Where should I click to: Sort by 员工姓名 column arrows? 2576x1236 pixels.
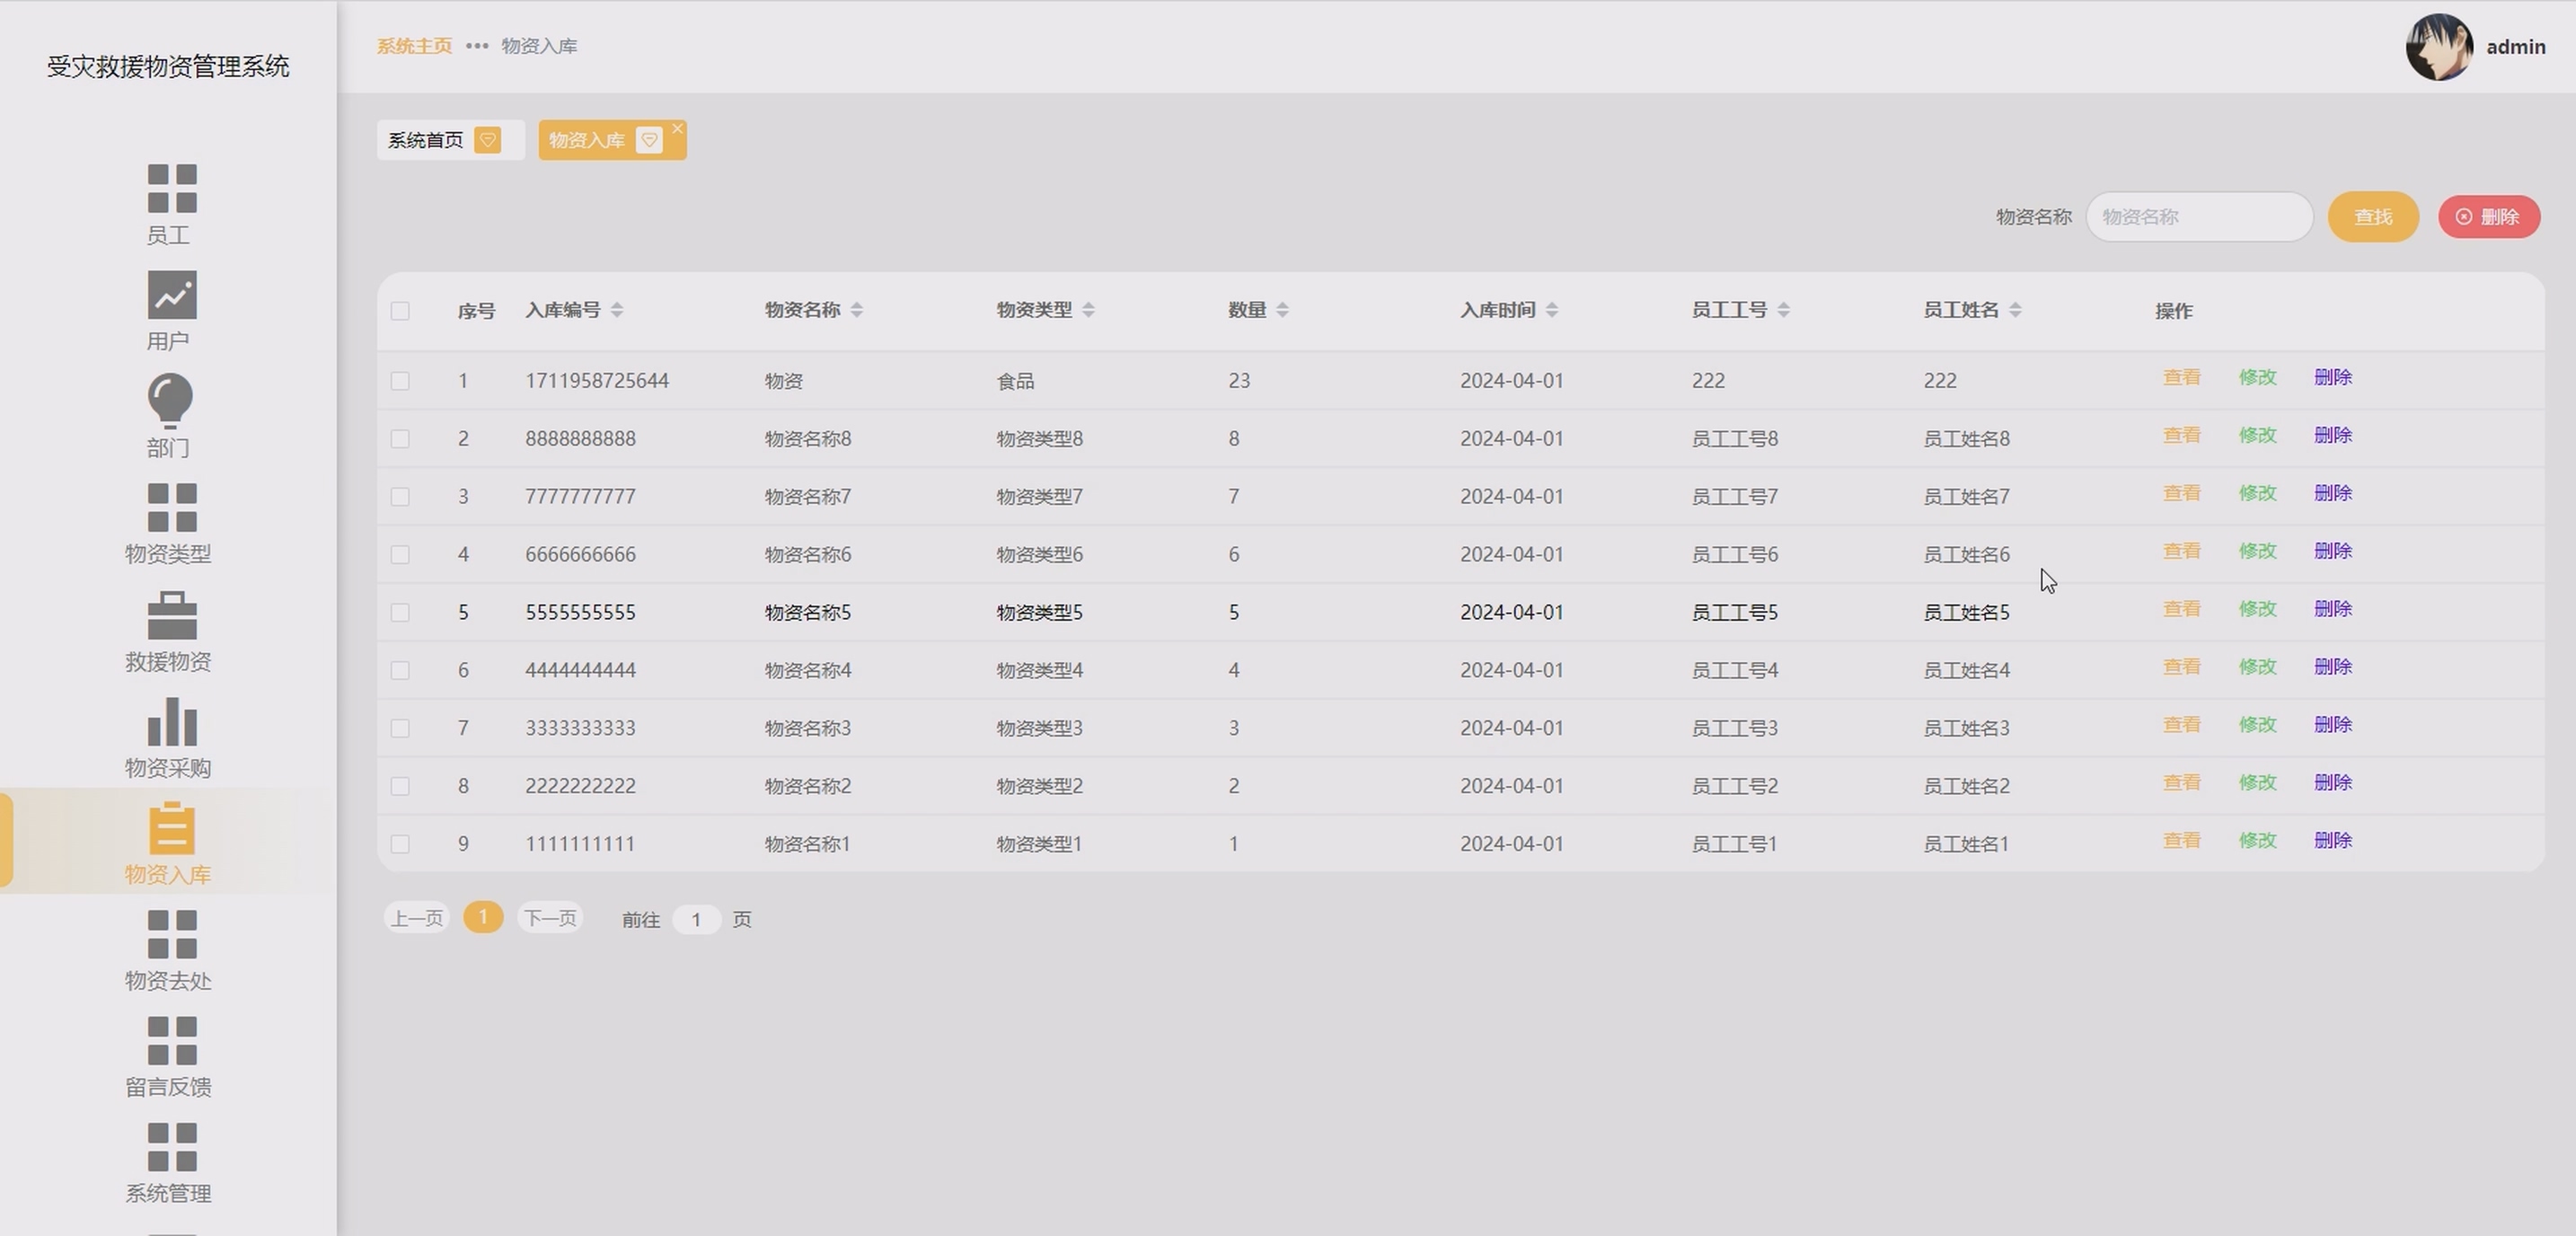point(2016,310)
